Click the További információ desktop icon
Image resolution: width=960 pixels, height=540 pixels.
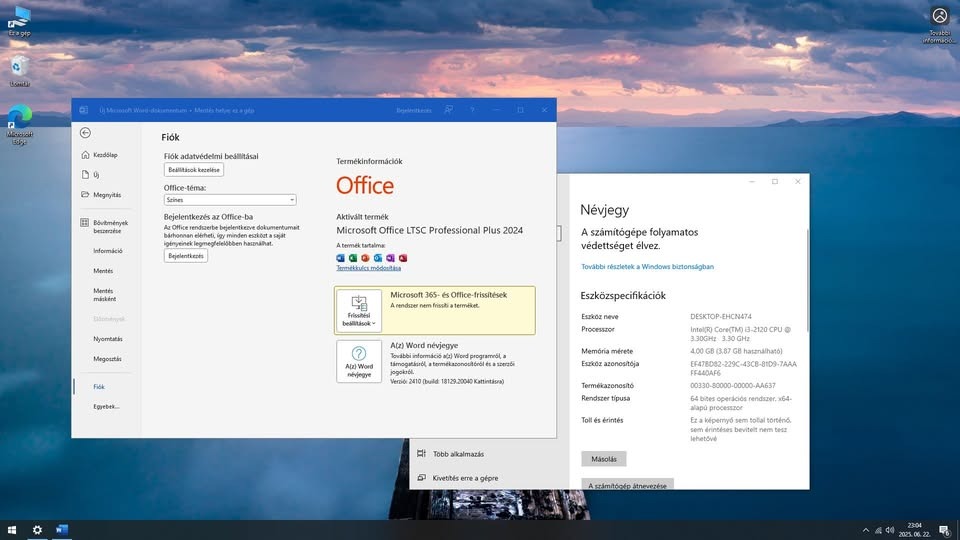(940, 26)
